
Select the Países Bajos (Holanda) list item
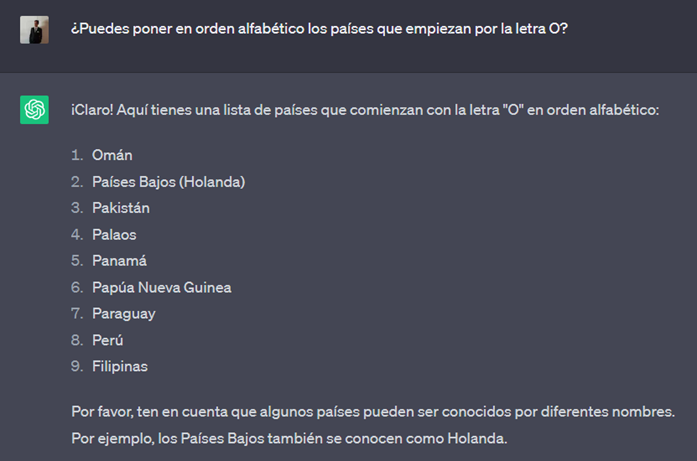pyautogui.click(x=168, y=182)
